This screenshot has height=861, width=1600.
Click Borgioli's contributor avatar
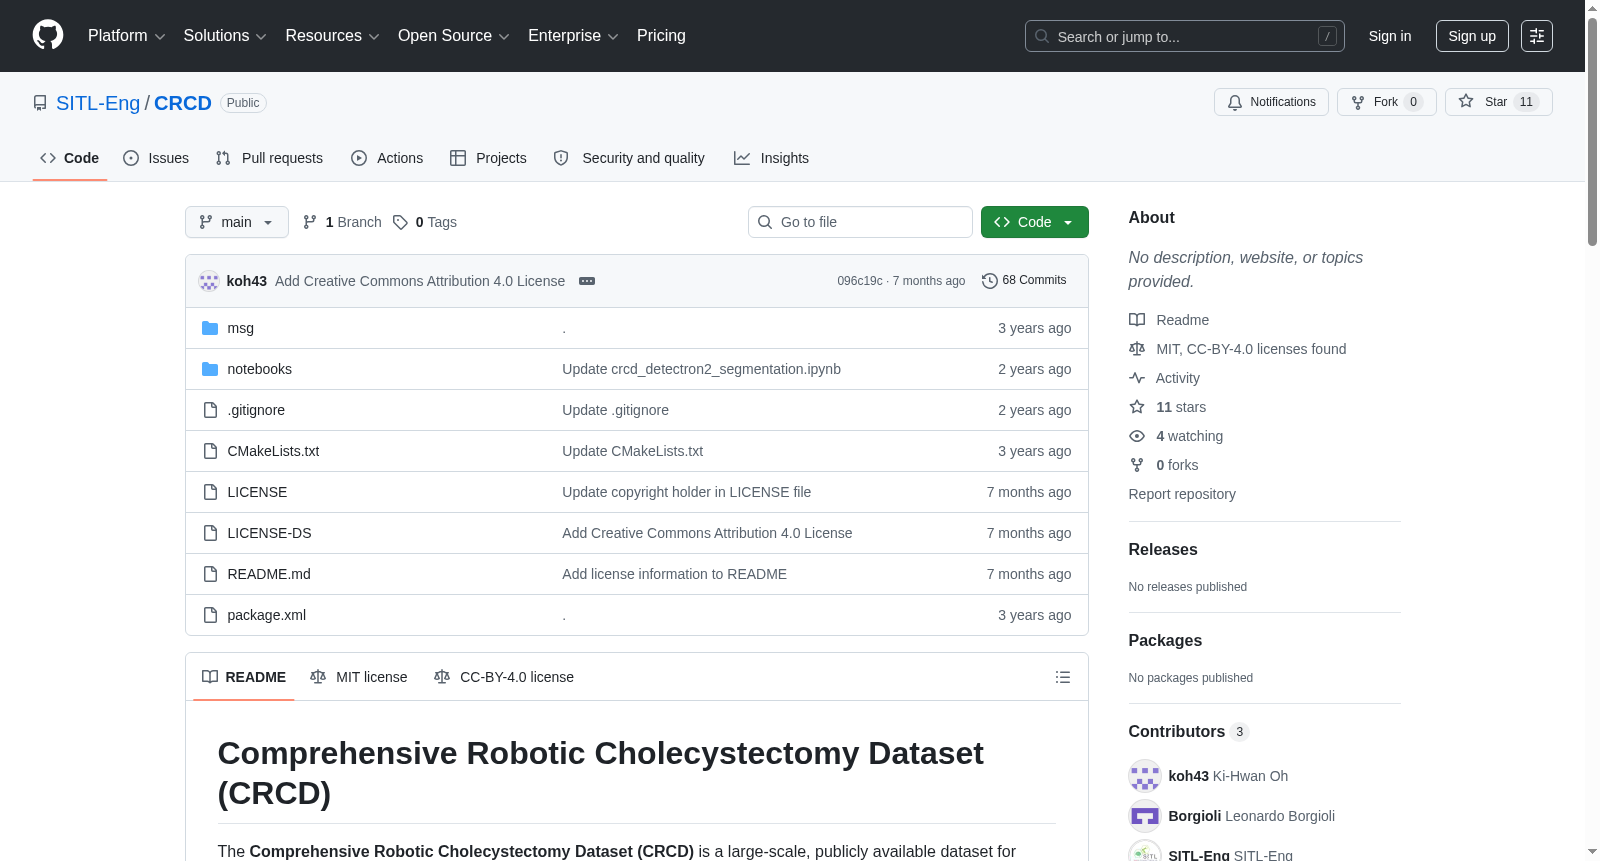[1145, 816]
